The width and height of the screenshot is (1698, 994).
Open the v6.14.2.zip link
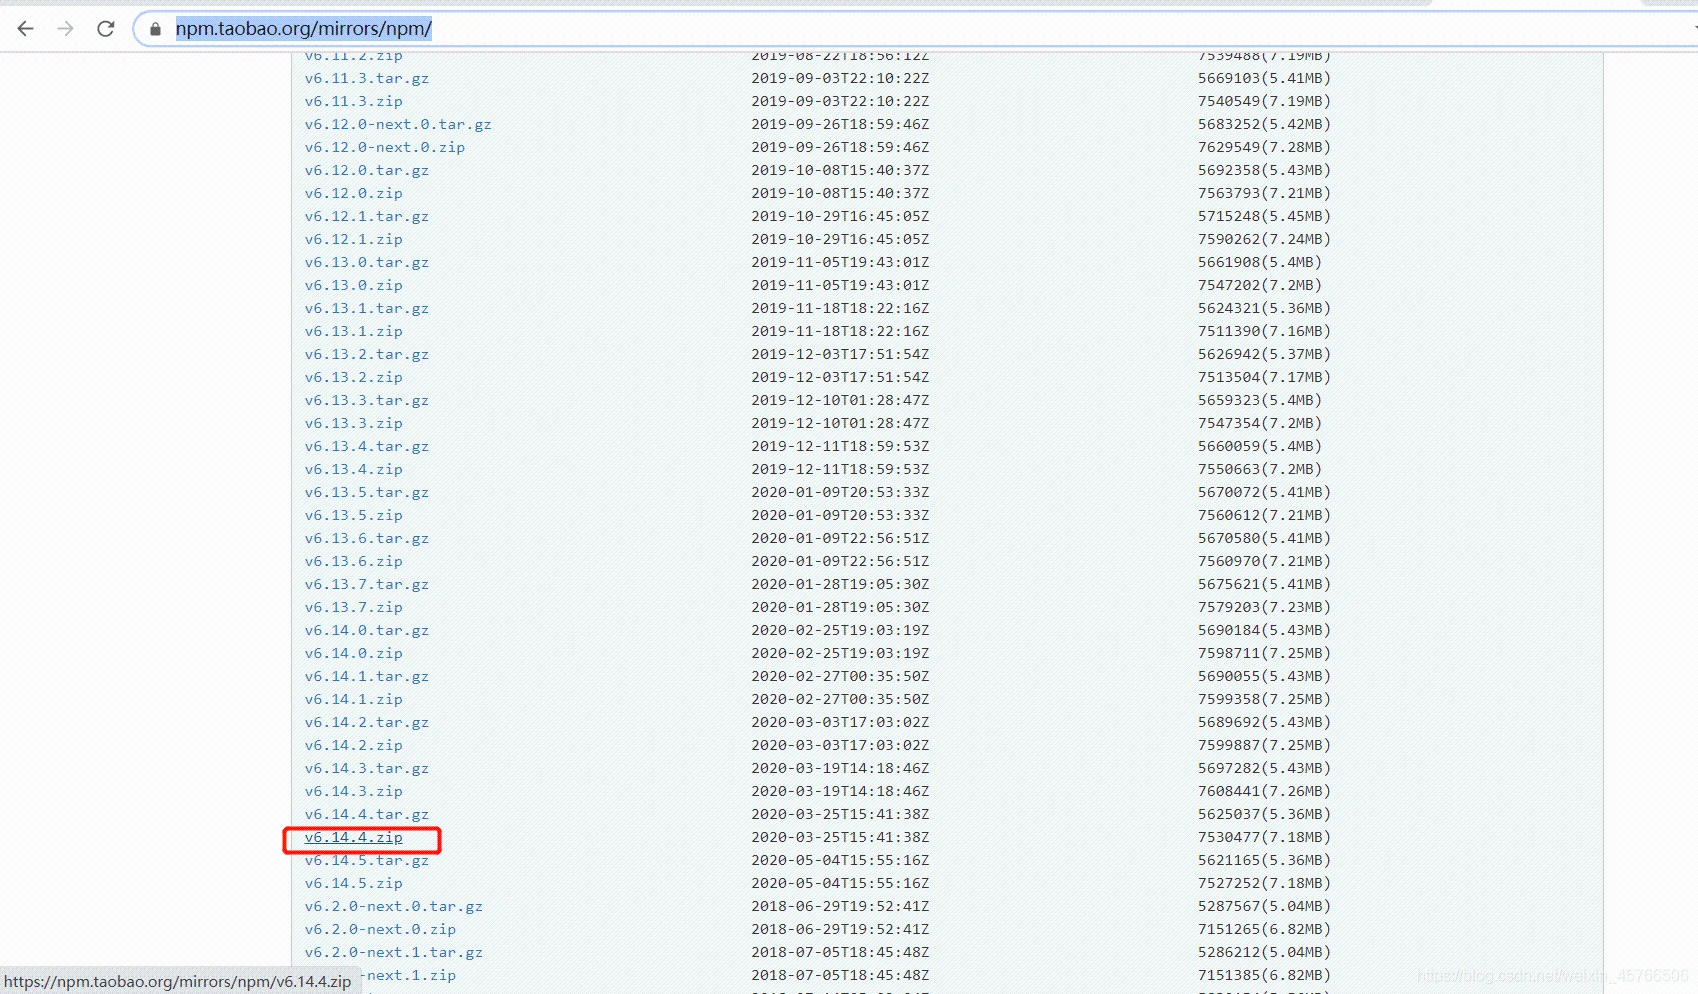(x=354, y=746)
